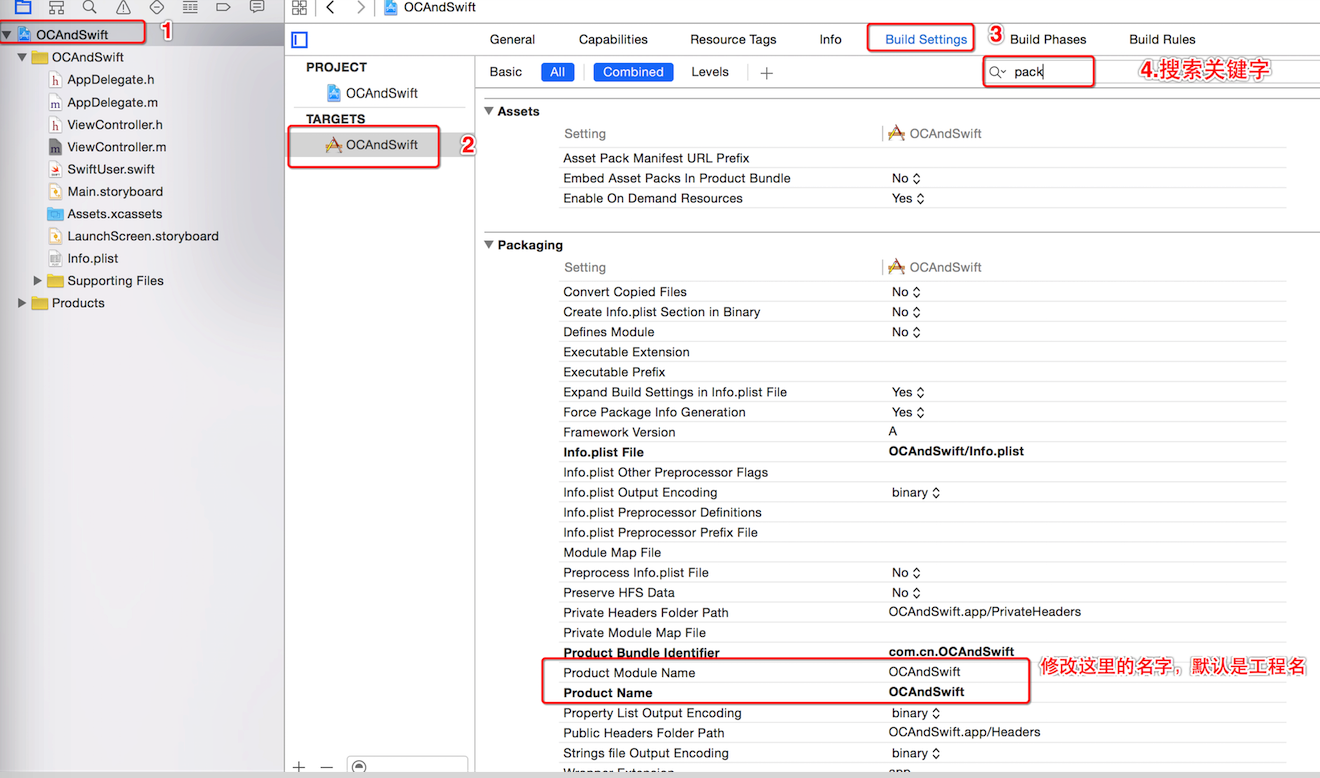Select Product Bundle Identifier value com.cn.OCAndSwift
1320x778 pixels.
(951, 652)
